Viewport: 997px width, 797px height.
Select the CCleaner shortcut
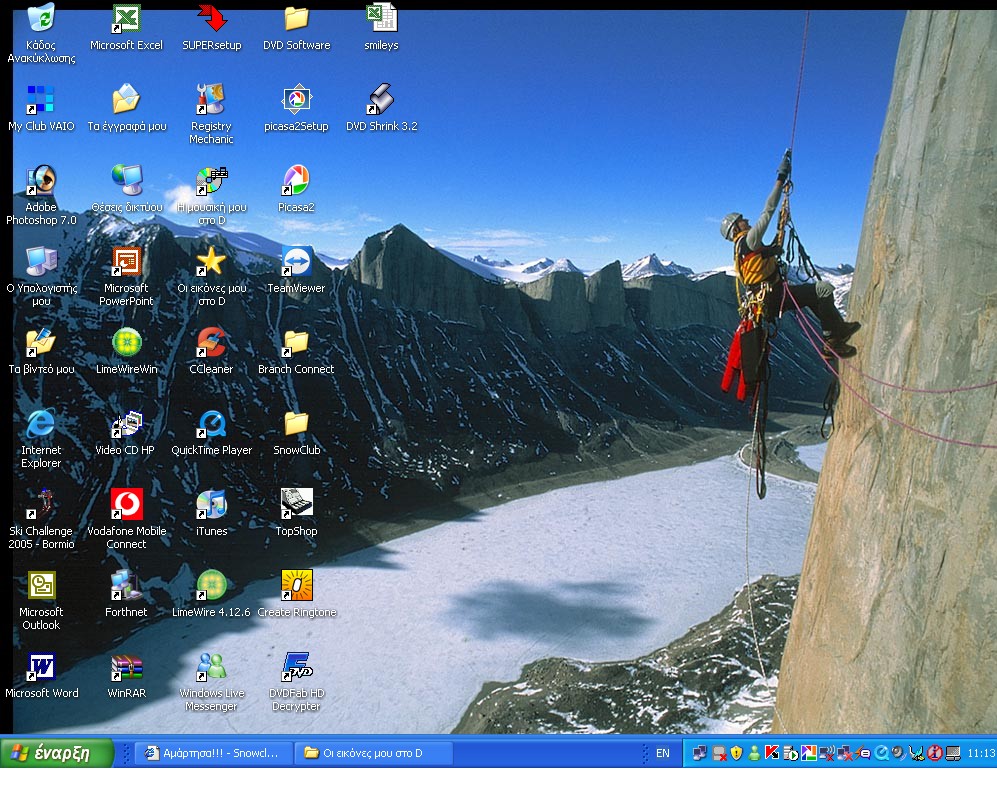[x=212, y=342]
